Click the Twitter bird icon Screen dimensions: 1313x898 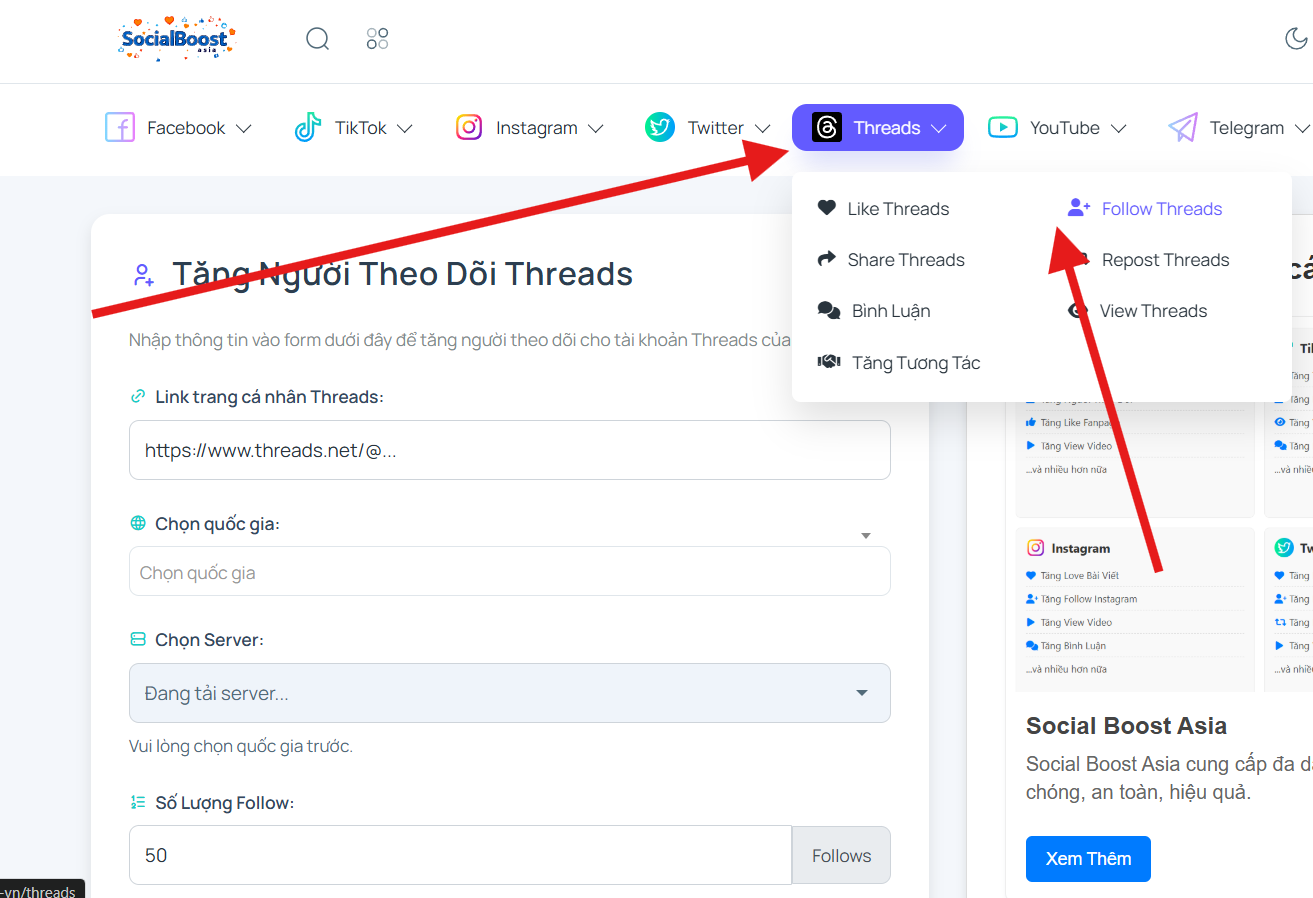coord(660,127)
